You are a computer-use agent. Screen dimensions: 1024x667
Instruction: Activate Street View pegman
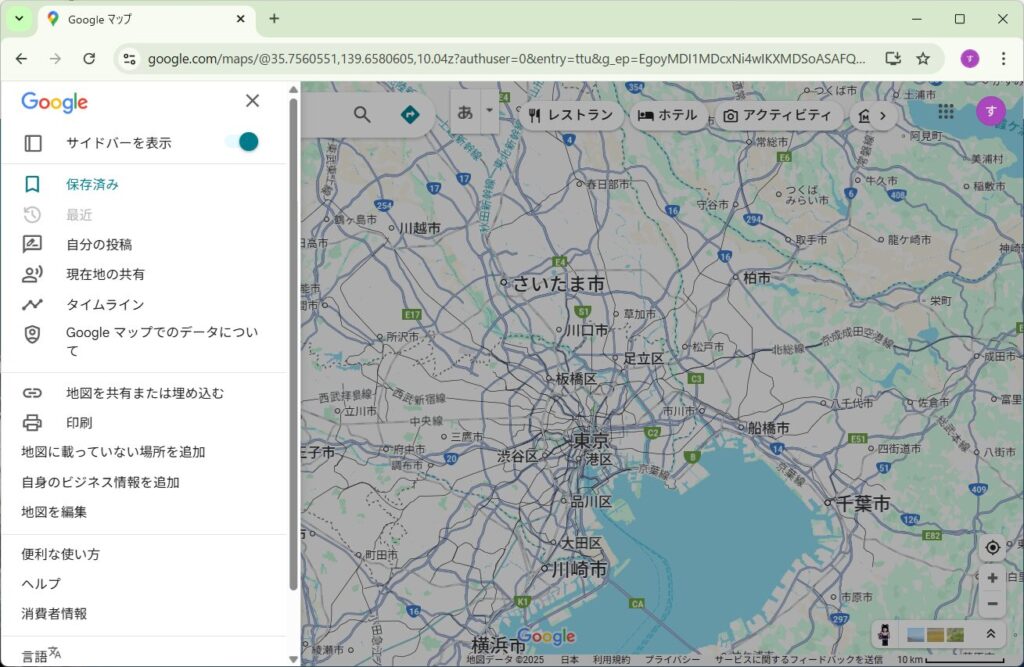[x=884, y=634]
